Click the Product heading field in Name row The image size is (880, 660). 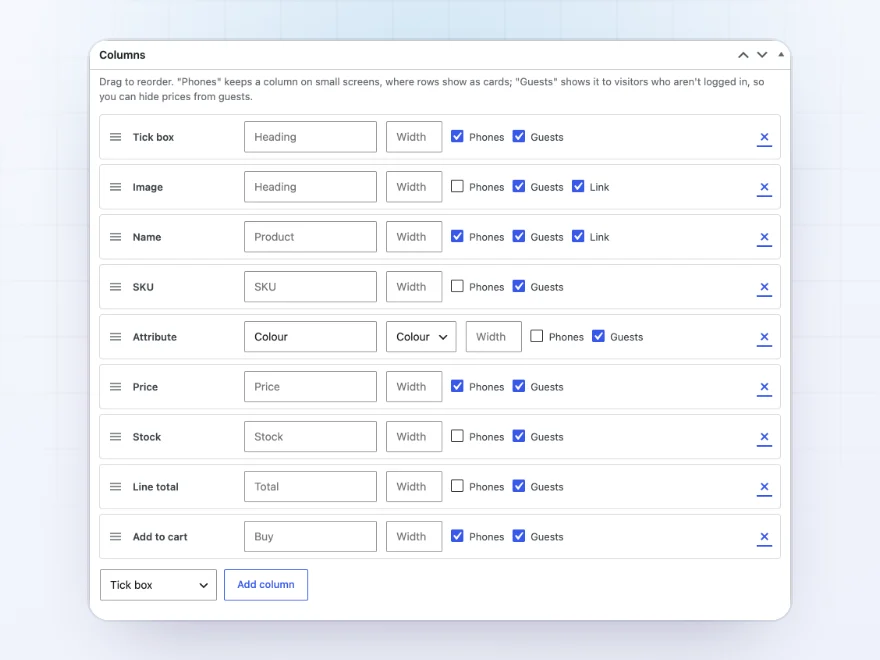click(x=310, y=237)
